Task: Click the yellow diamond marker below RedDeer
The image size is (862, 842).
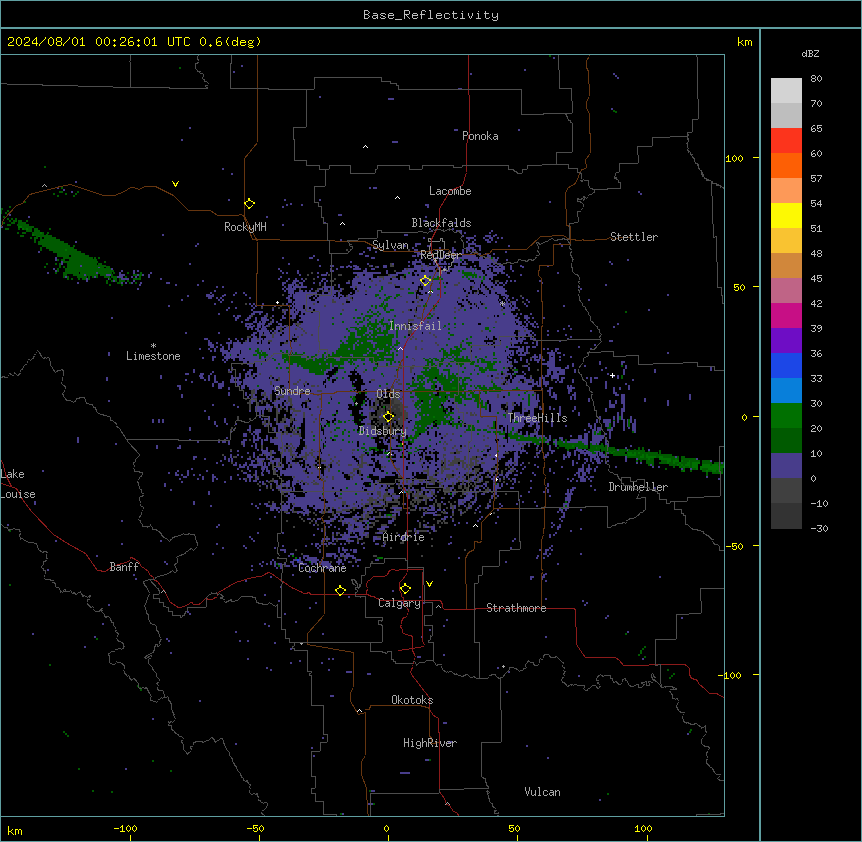Action: [426, 281]
